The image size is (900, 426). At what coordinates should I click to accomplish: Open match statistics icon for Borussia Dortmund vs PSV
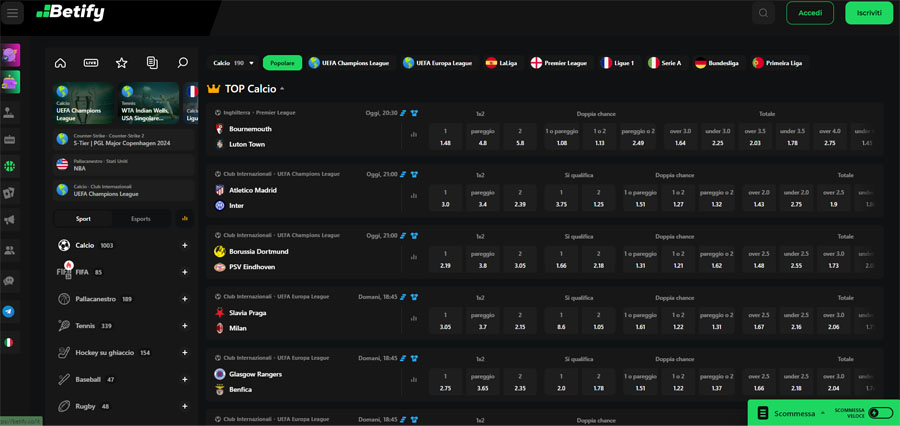pos(413,257)
